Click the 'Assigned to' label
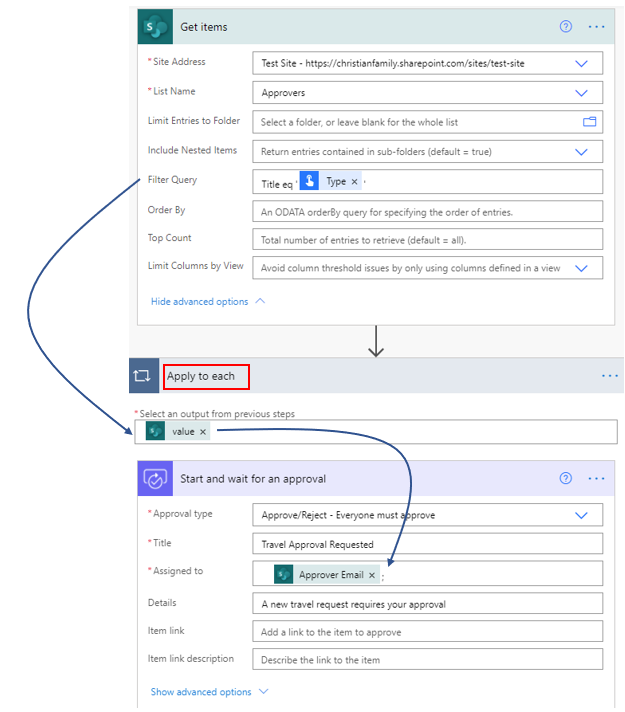The image size is (625, 712). click(178, 571)
